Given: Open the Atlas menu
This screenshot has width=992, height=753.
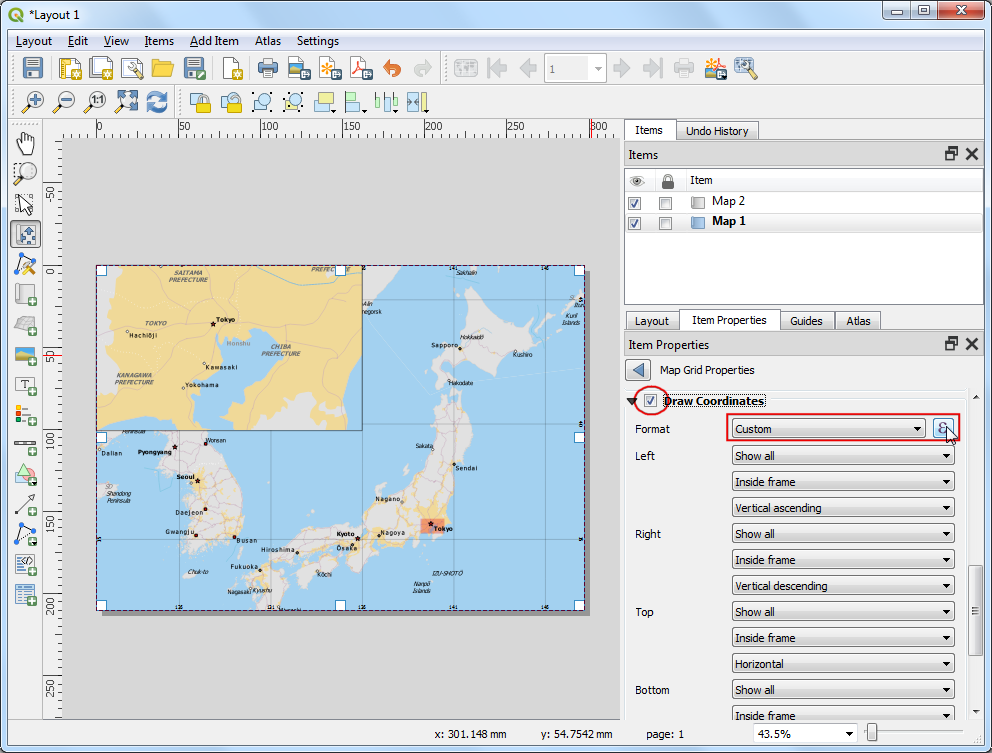Looking at the screenshot, I should point(267,41).
